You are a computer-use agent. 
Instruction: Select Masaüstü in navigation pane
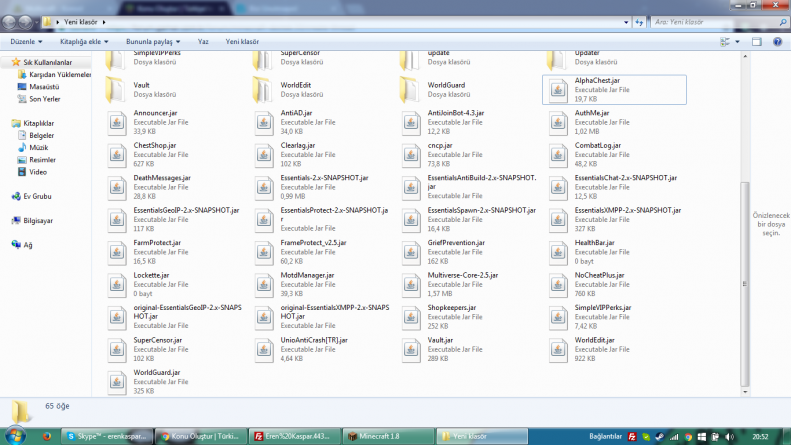point(44,87)
